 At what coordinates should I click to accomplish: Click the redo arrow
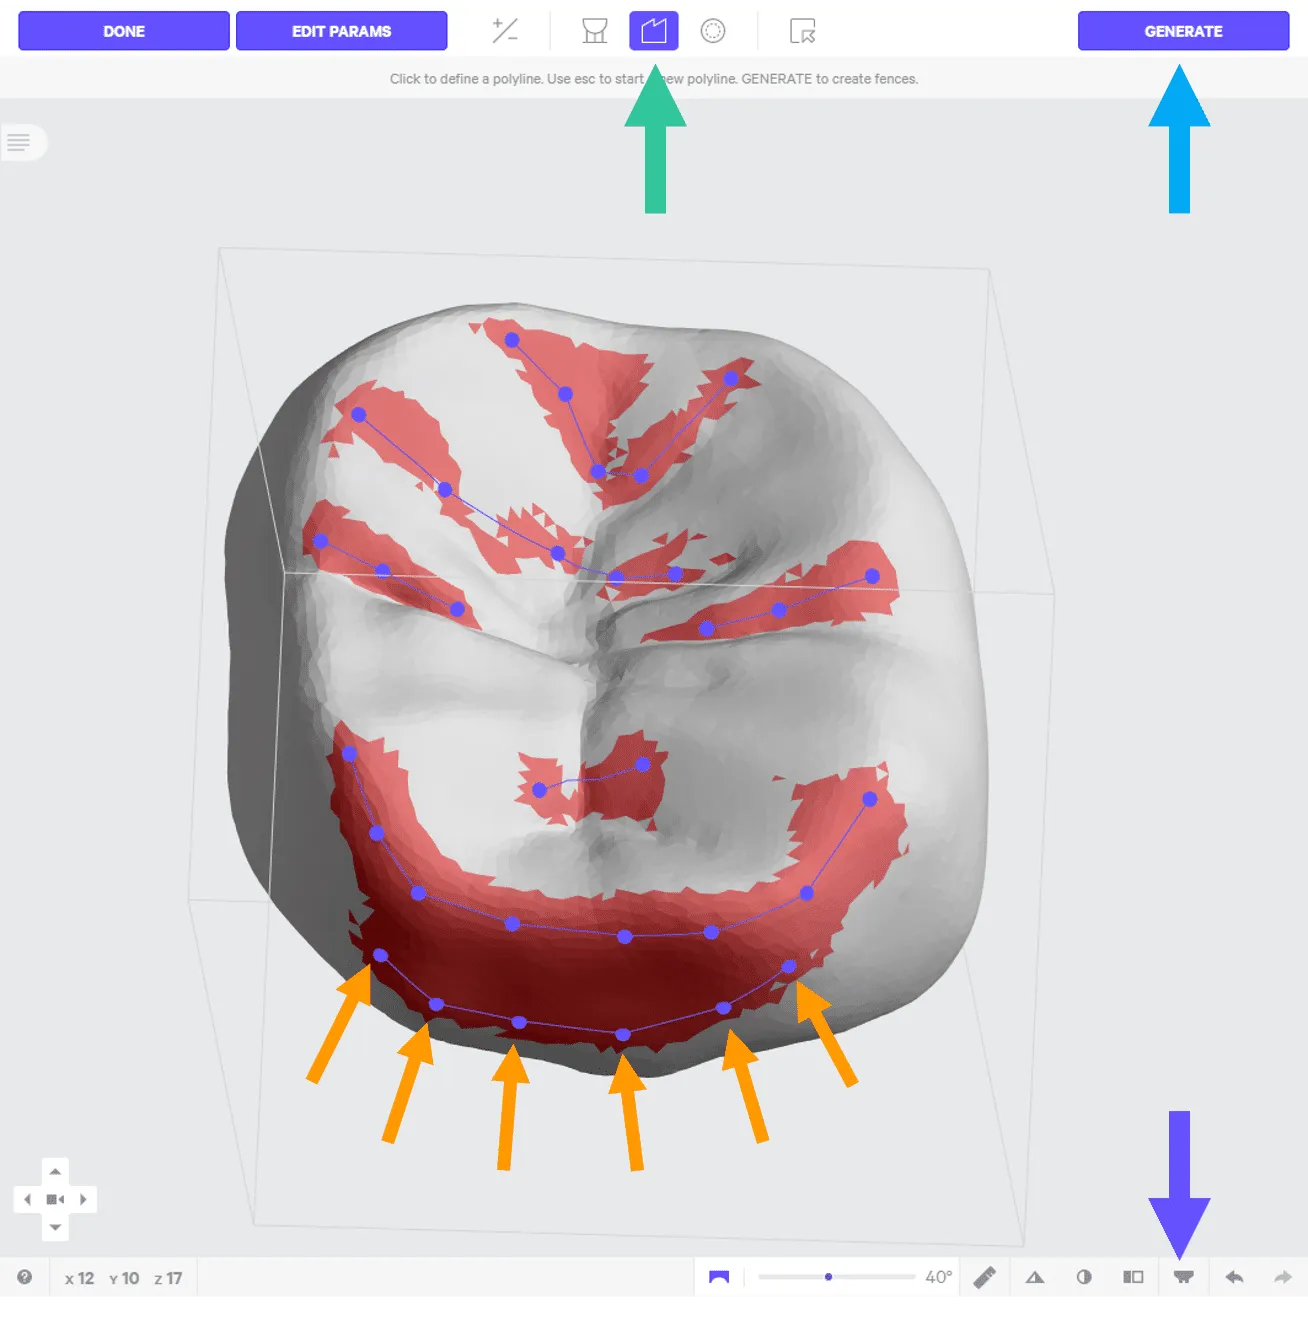[x=1282, y=1277]
